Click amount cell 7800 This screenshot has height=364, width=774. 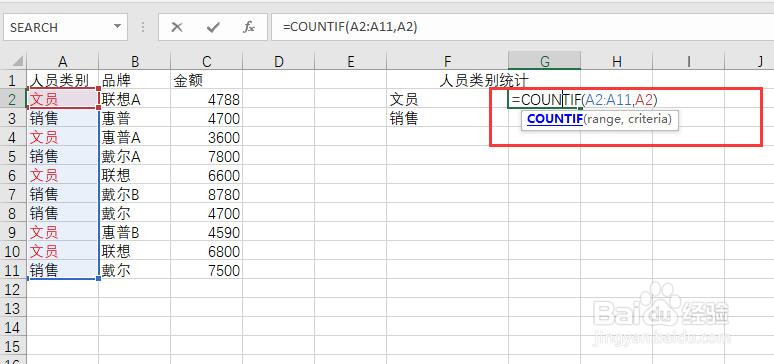[x=206, y=156]
